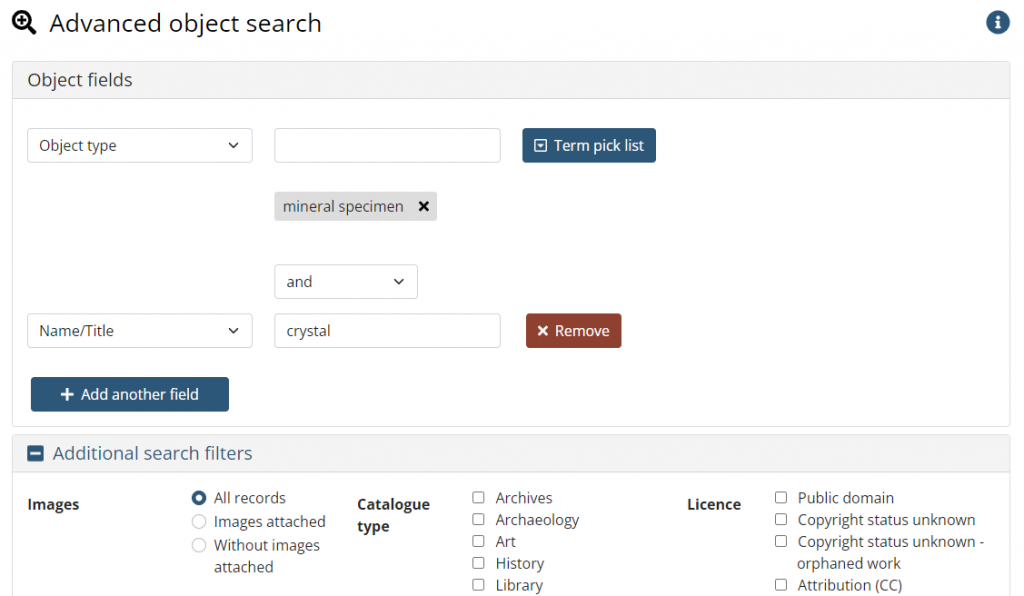Click the crystal text input field
The height and width of the screenshot is (596, 1024).
(387, 331)
